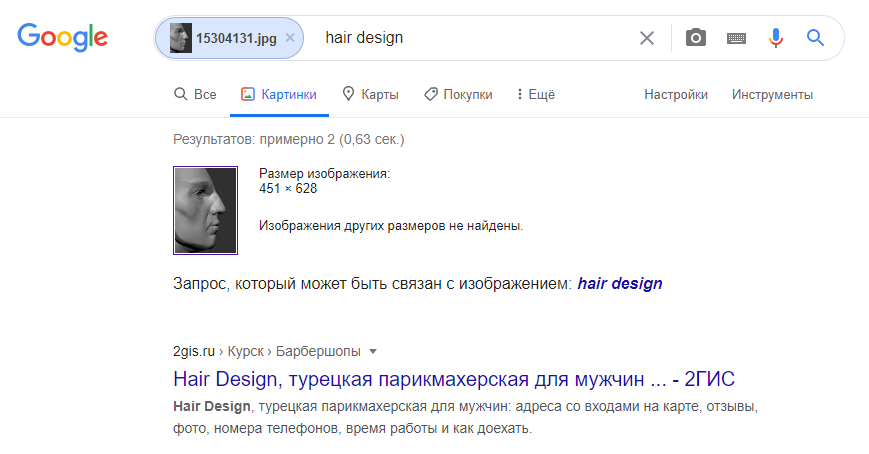Open the Hair Design 2ГИС result title
Viewport: 869px width, 454px height.
click(x=454, y=379)
